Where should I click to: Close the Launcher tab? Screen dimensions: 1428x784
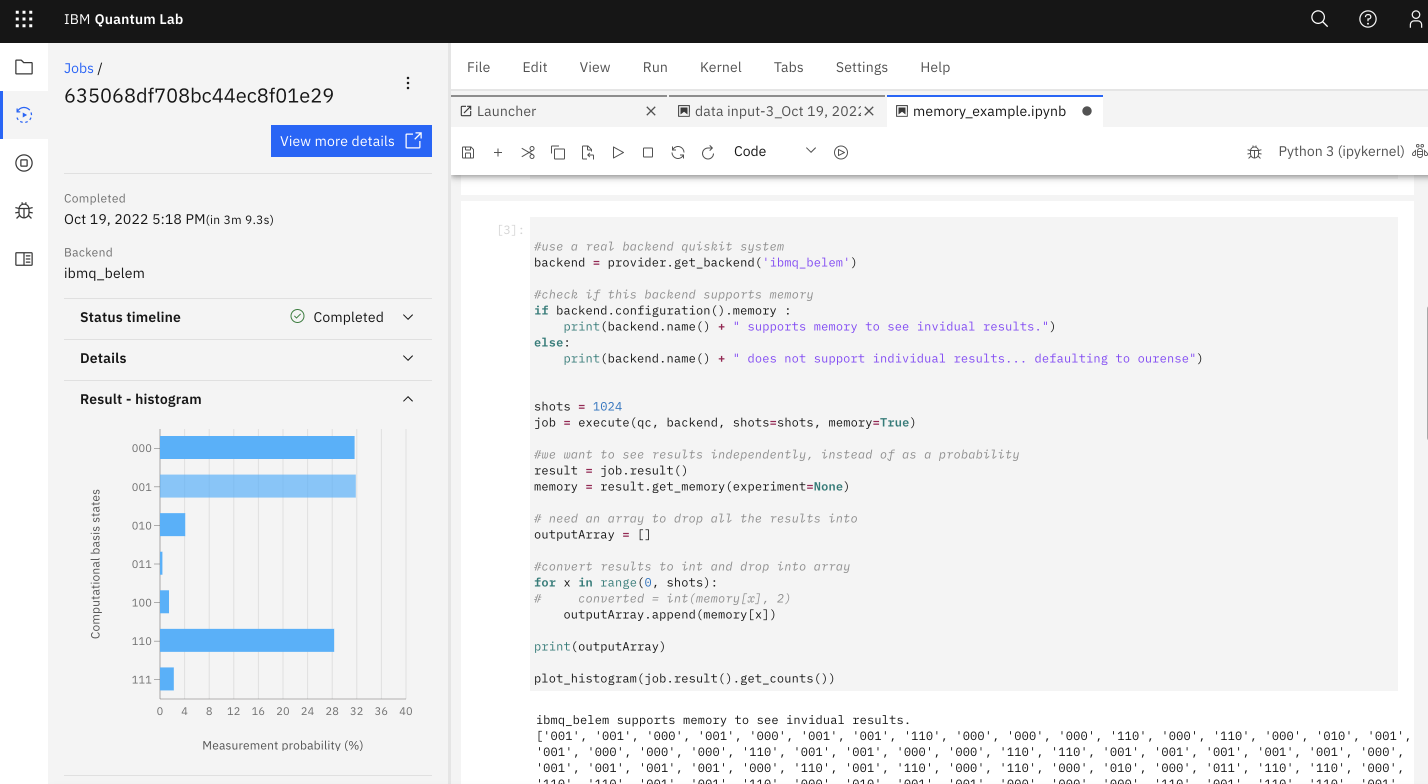pos(651,111)
